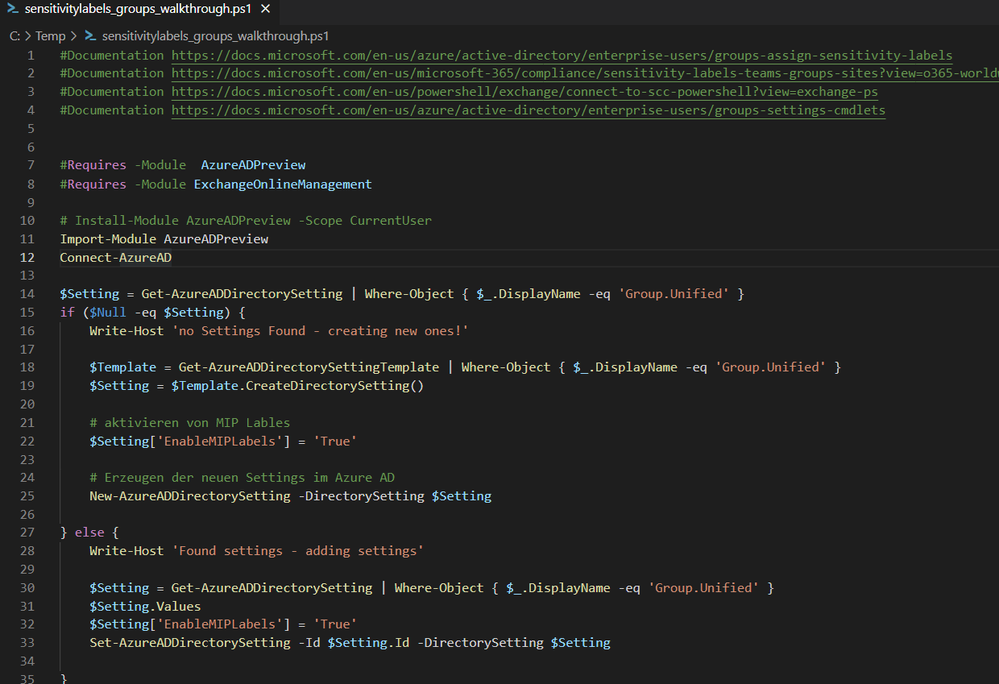Click '$Setting.Values' on line 31

(x=145, y=606)
